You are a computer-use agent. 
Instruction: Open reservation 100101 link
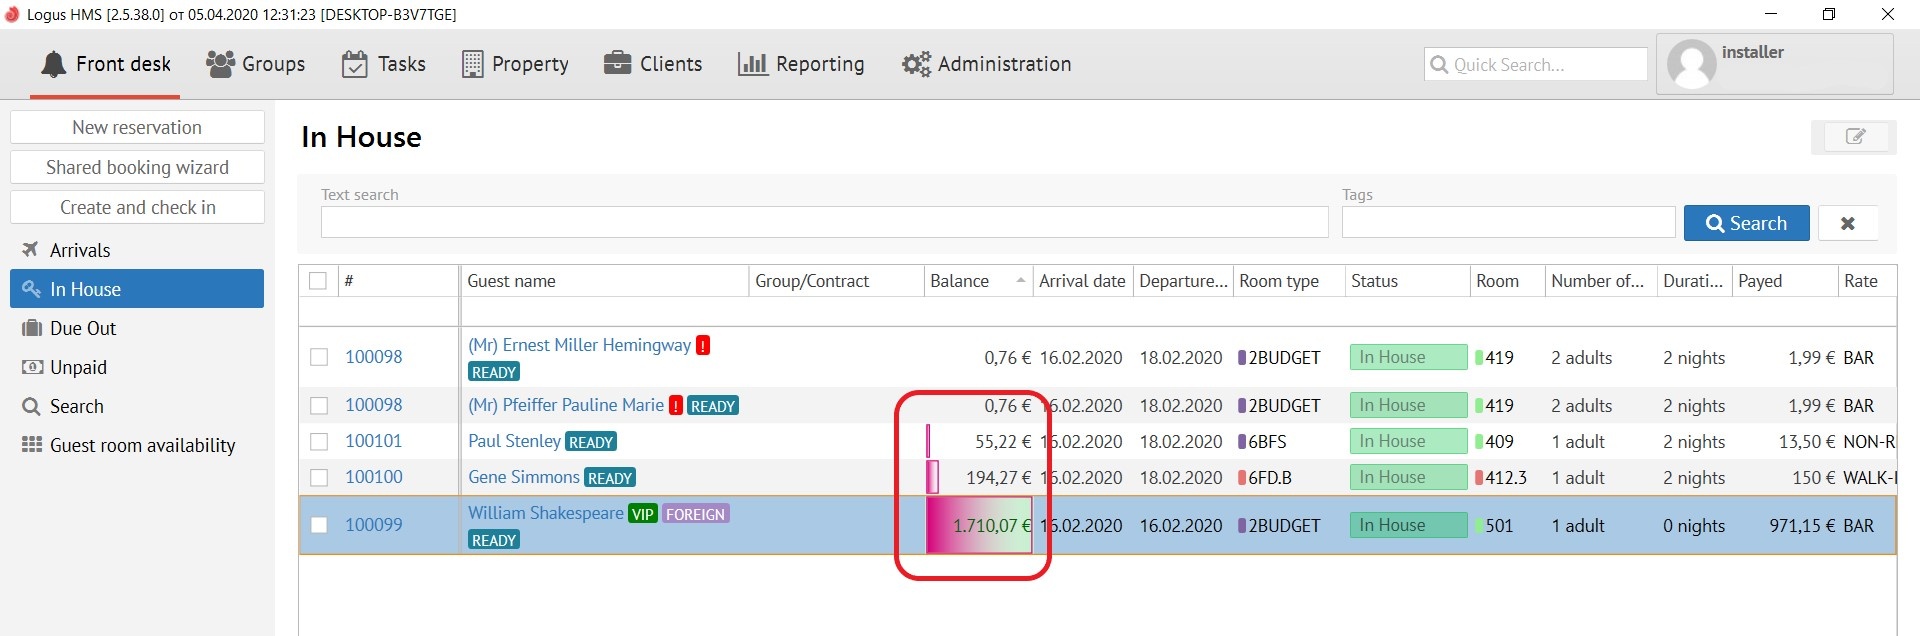click(373, 441)
